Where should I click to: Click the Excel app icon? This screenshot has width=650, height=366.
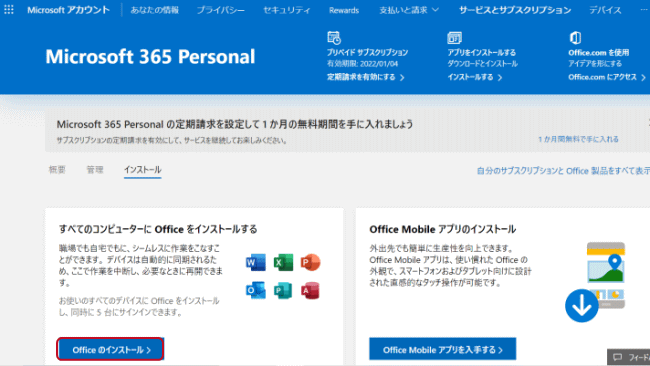pyautogui.click(x=283, y=262)
